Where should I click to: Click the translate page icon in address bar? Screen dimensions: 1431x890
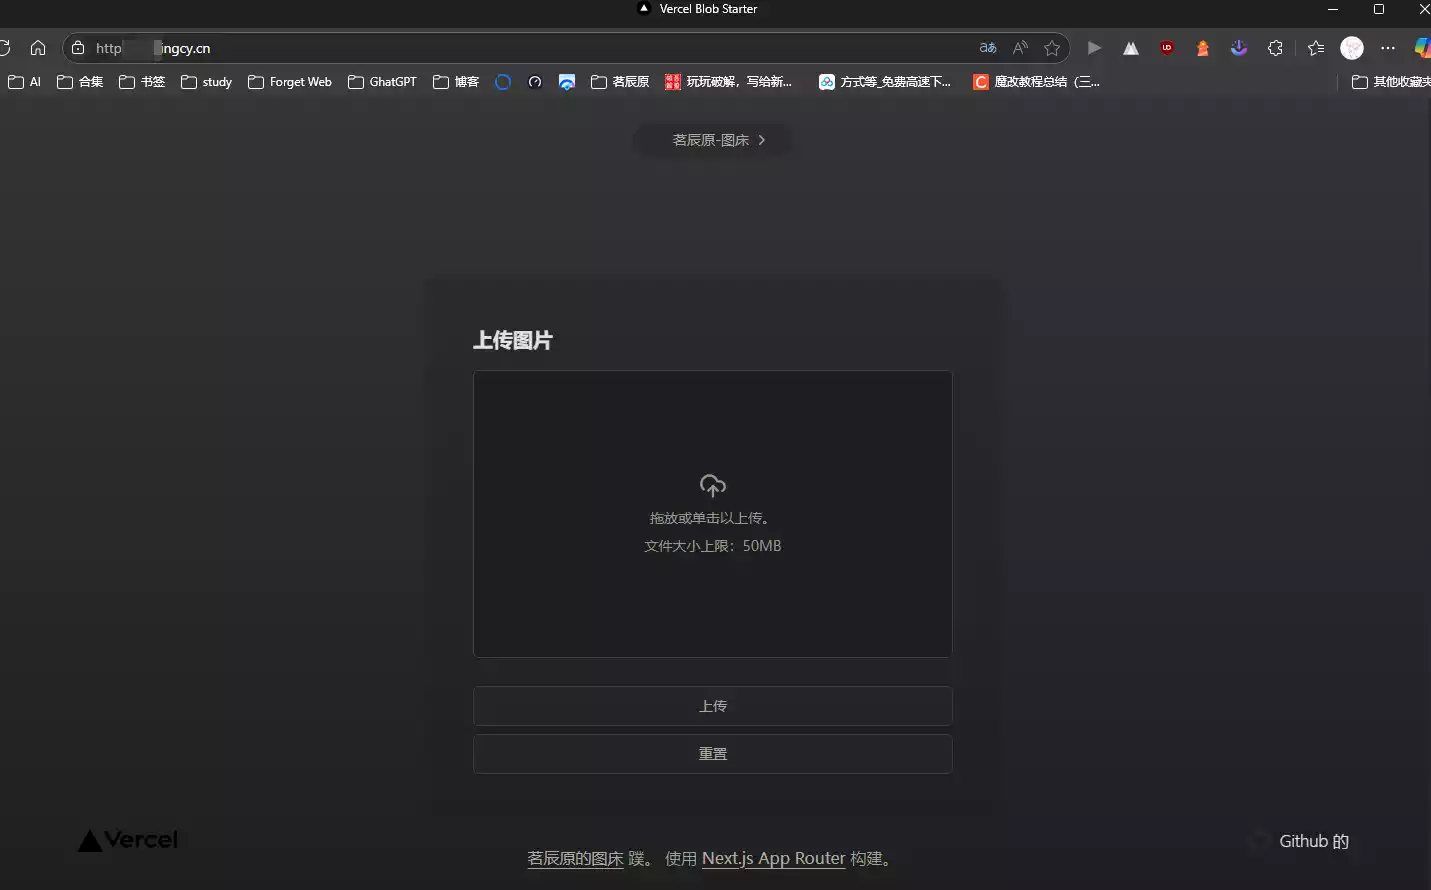click(x=987, y=48)
